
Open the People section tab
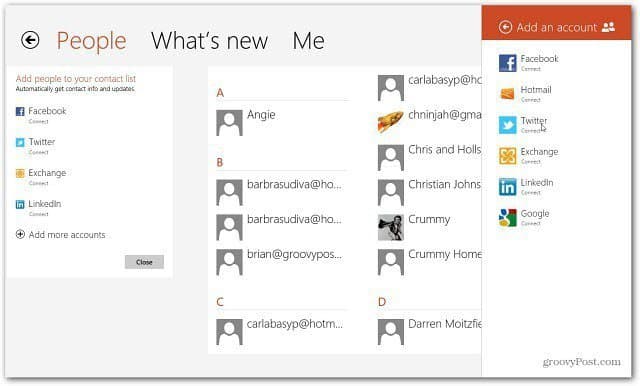(91, 41)
